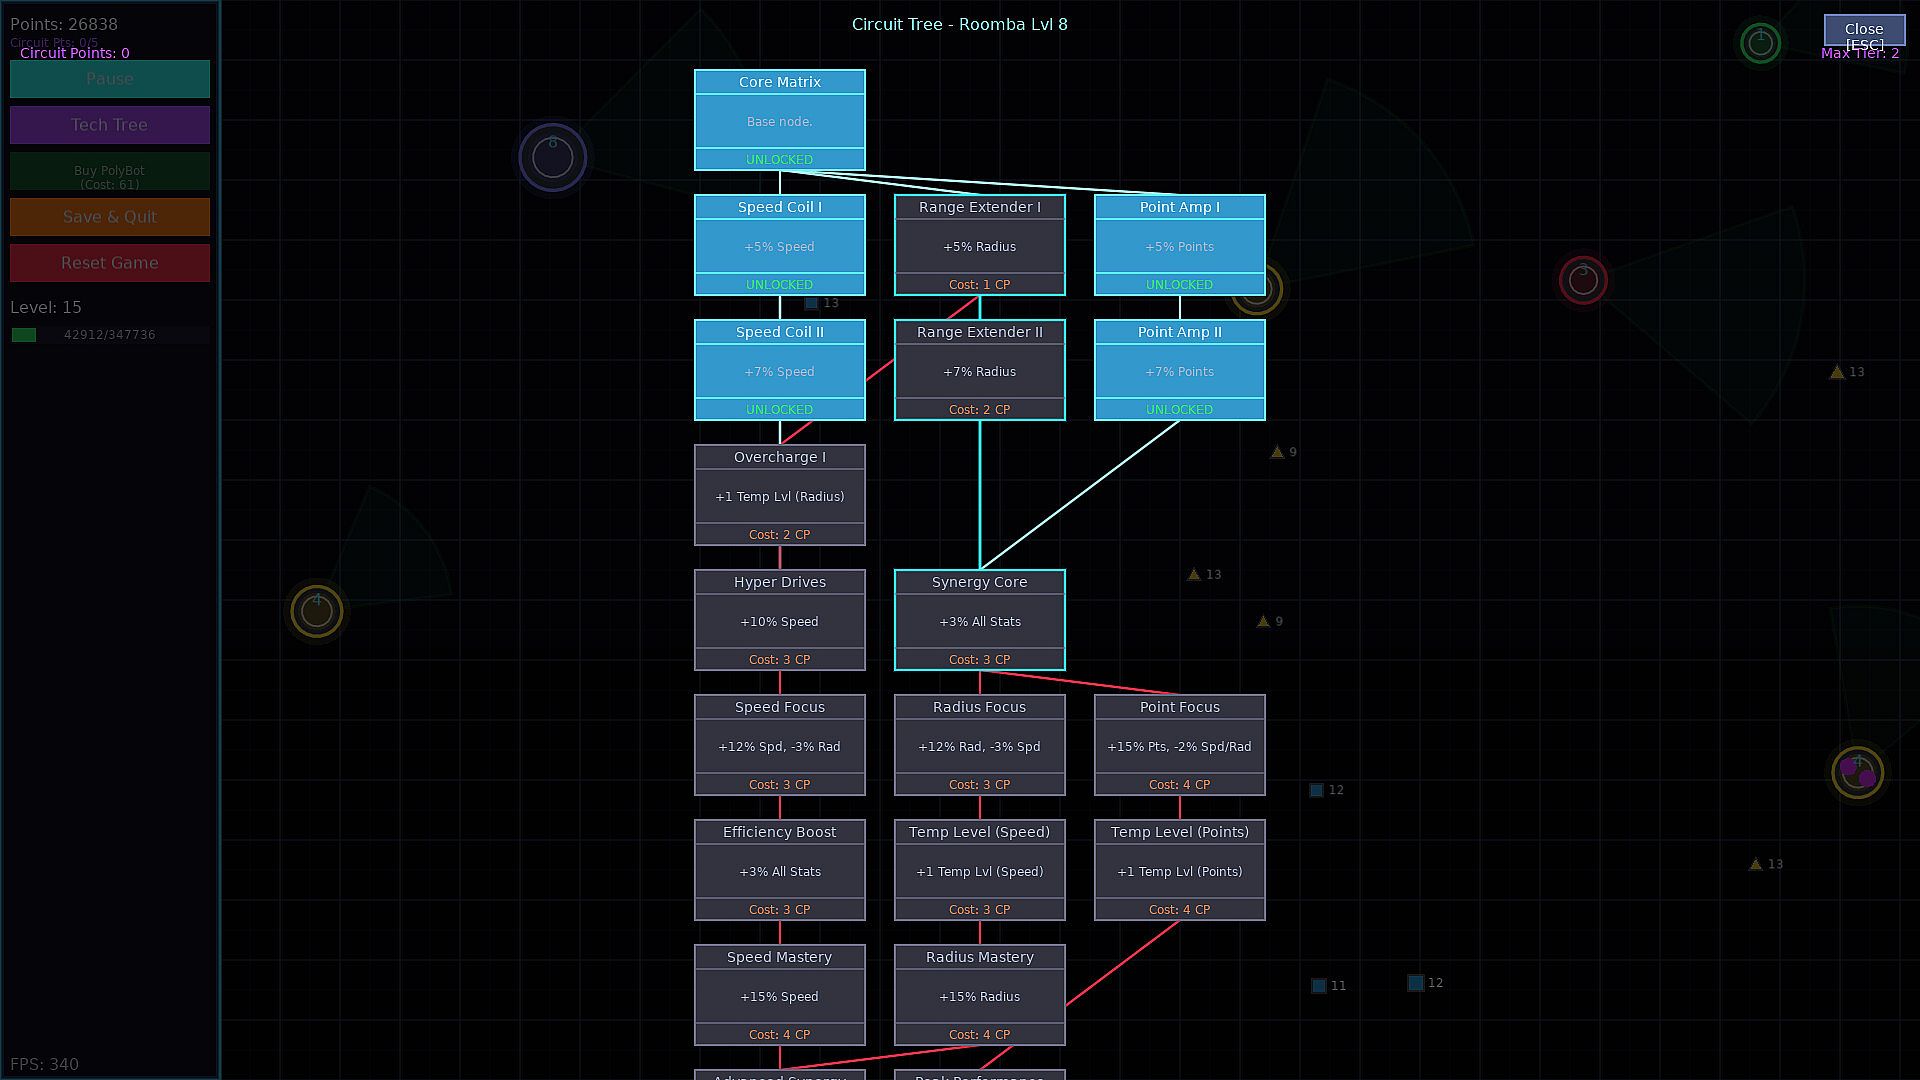The height and width of the screenshot is (1080, 1920).
Task: Click Buy PolyBot button
Action: coord(110,172)
